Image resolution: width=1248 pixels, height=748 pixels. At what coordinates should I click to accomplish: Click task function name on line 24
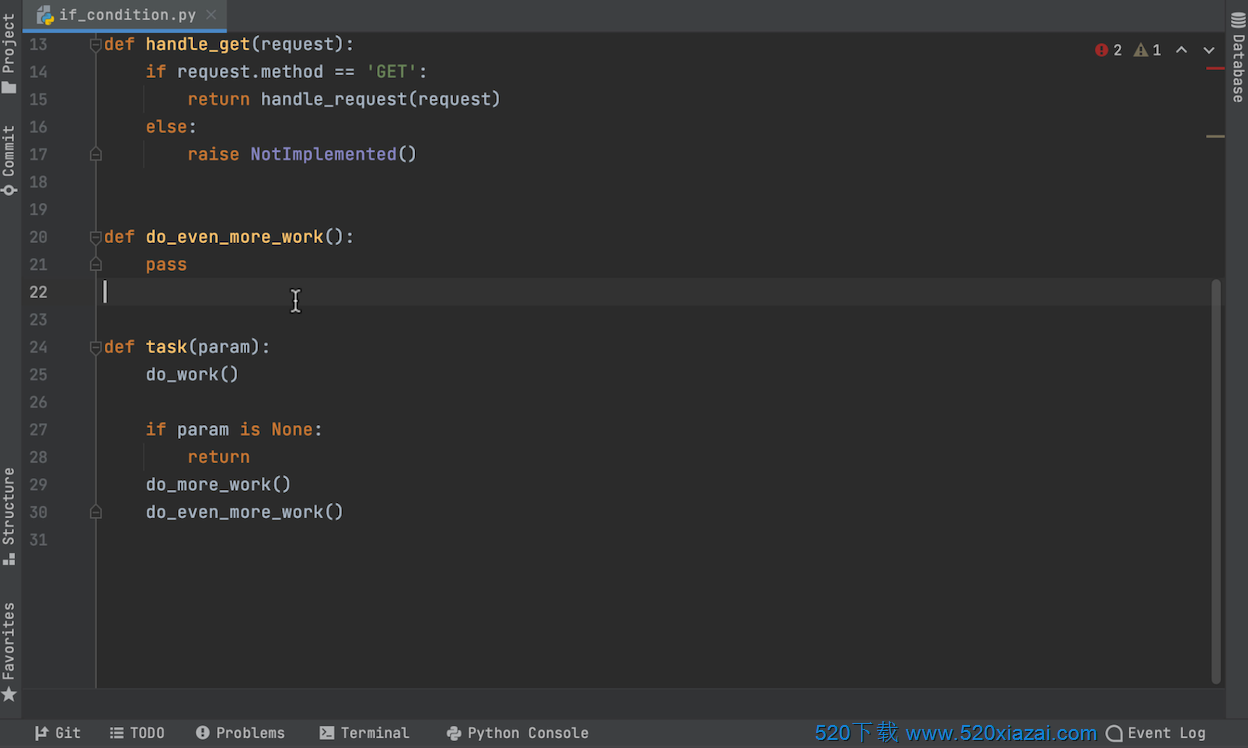click(x=166, y=347)
